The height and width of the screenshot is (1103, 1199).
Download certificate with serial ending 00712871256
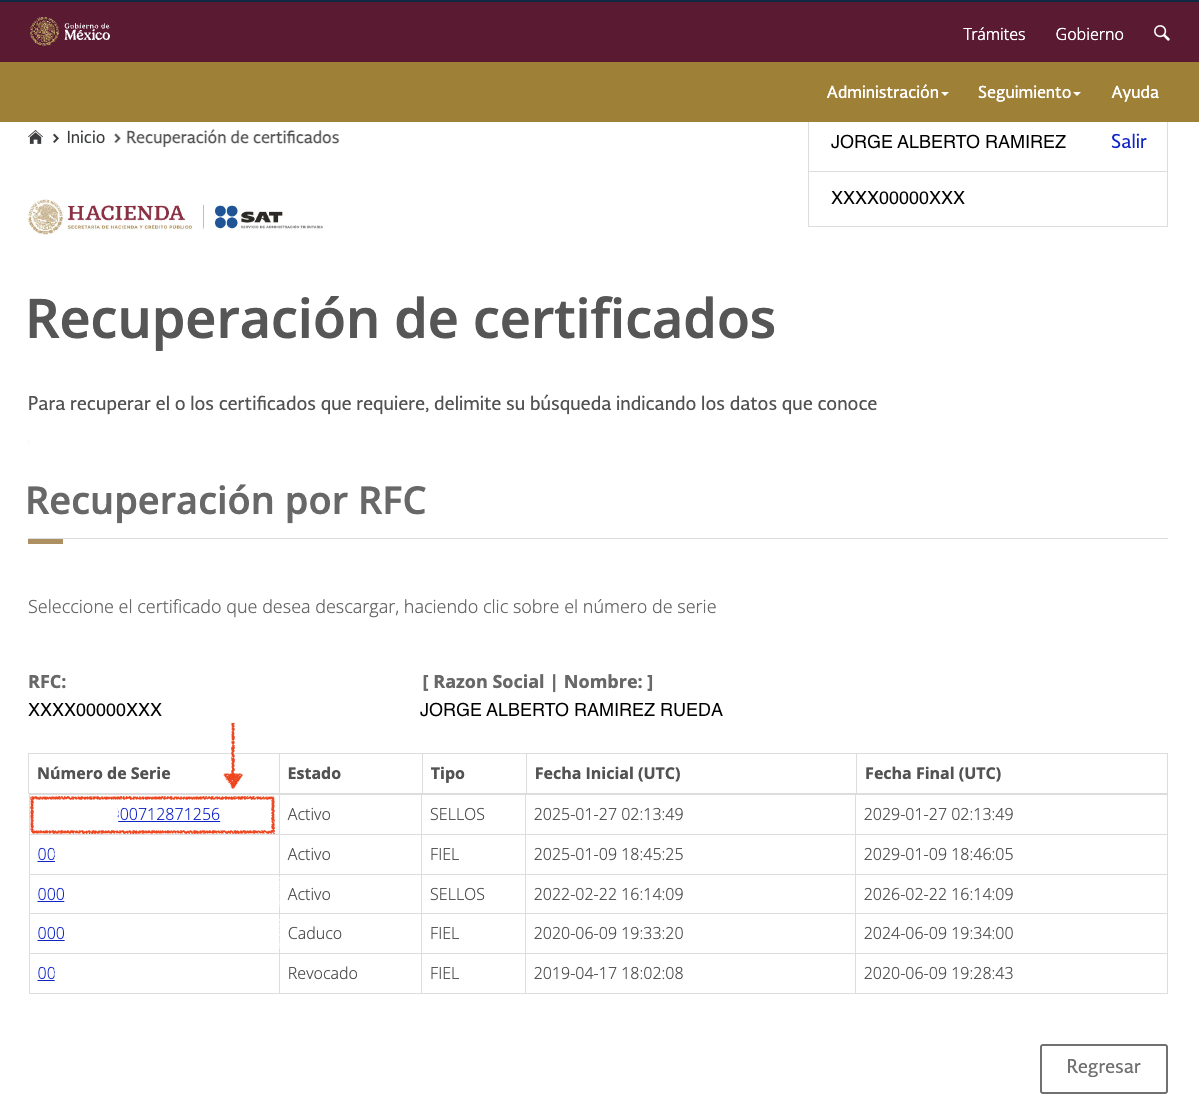[169, 814]
